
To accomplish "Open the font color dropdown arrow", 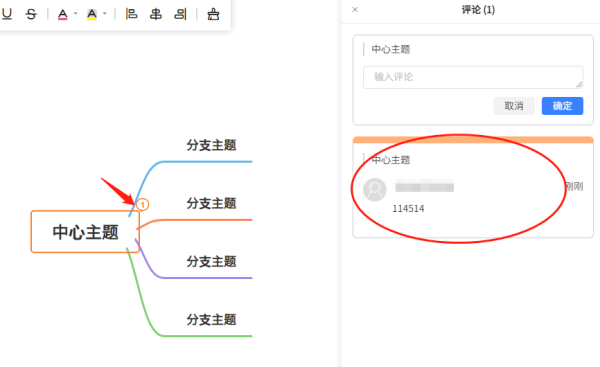I will click(75, 14).
